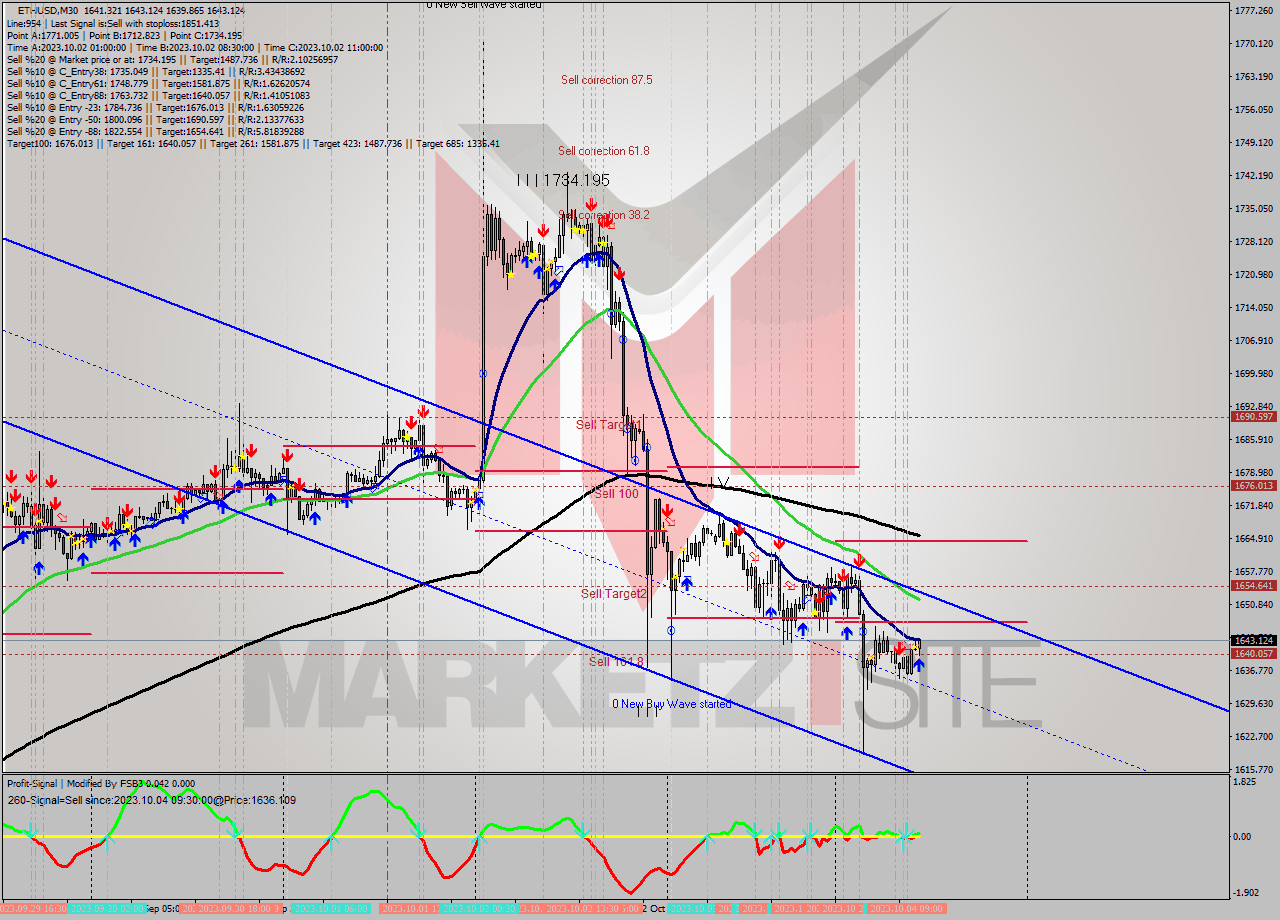Image resolution: width=1280 pixels, height=920 pixels.
Task: Click the 'Target100: 1676.013' summary line
Action: click(253, 143)
